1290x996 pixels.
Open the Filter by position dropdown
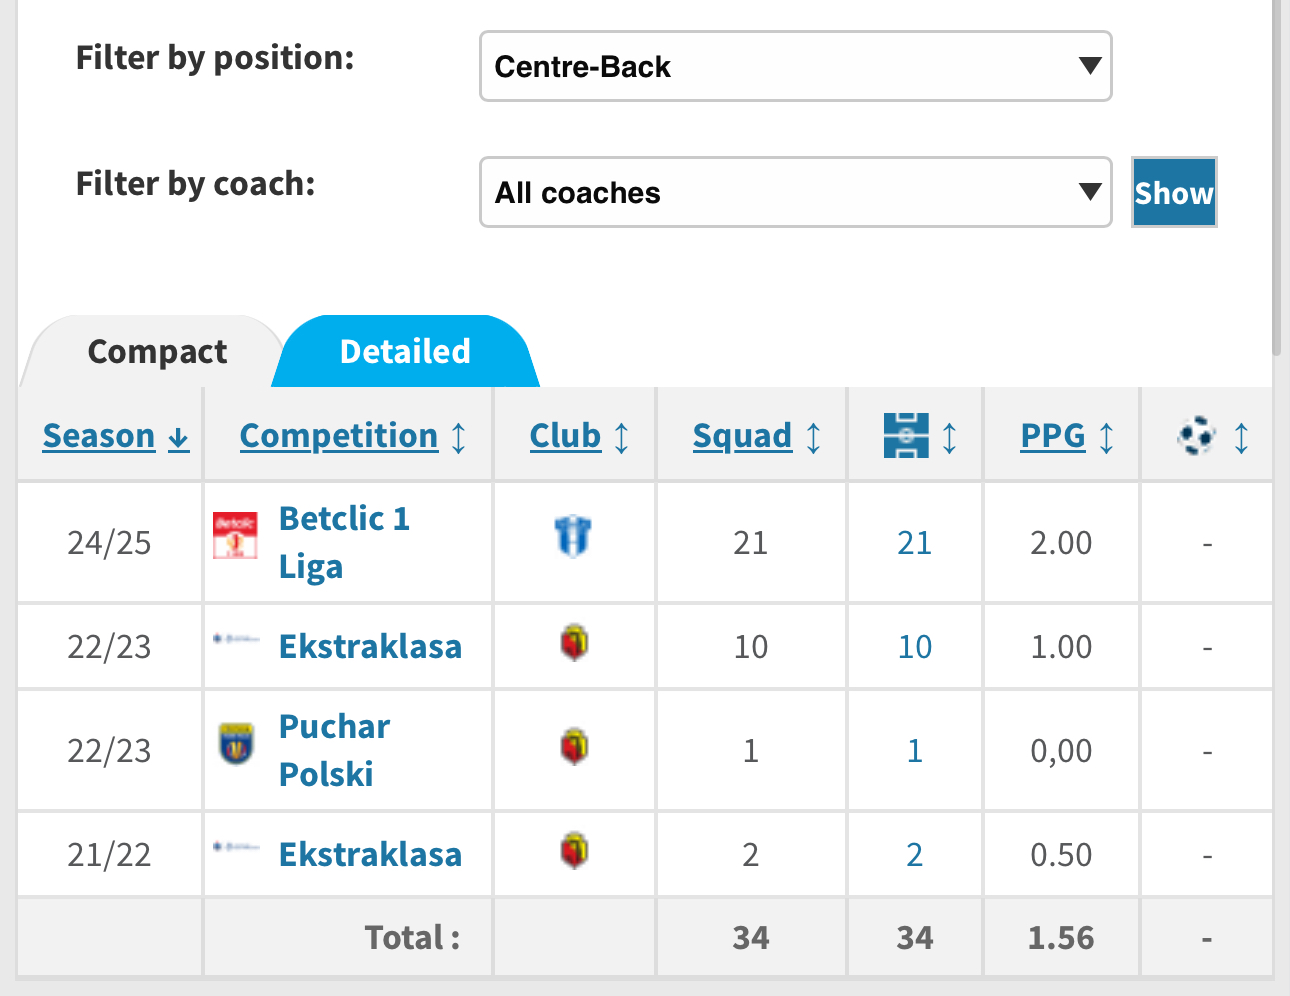click(795, 66)
